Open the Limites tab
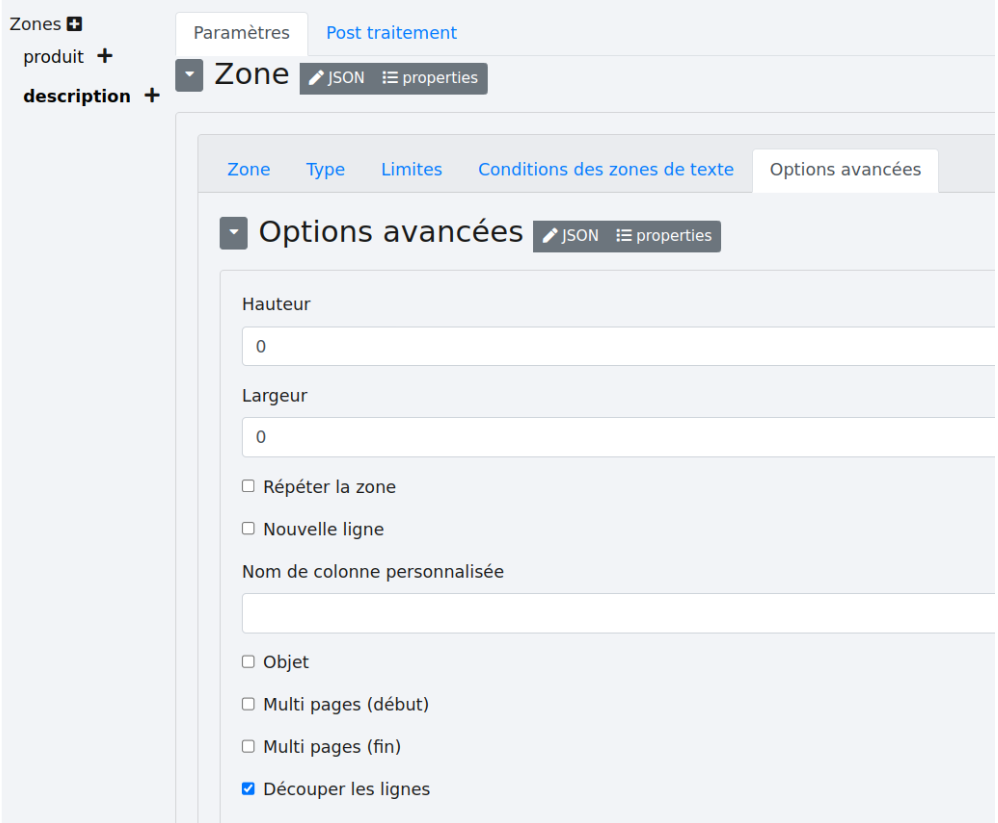Image resolution: width=998 pixels, height=823 pixels. [411, 170]
